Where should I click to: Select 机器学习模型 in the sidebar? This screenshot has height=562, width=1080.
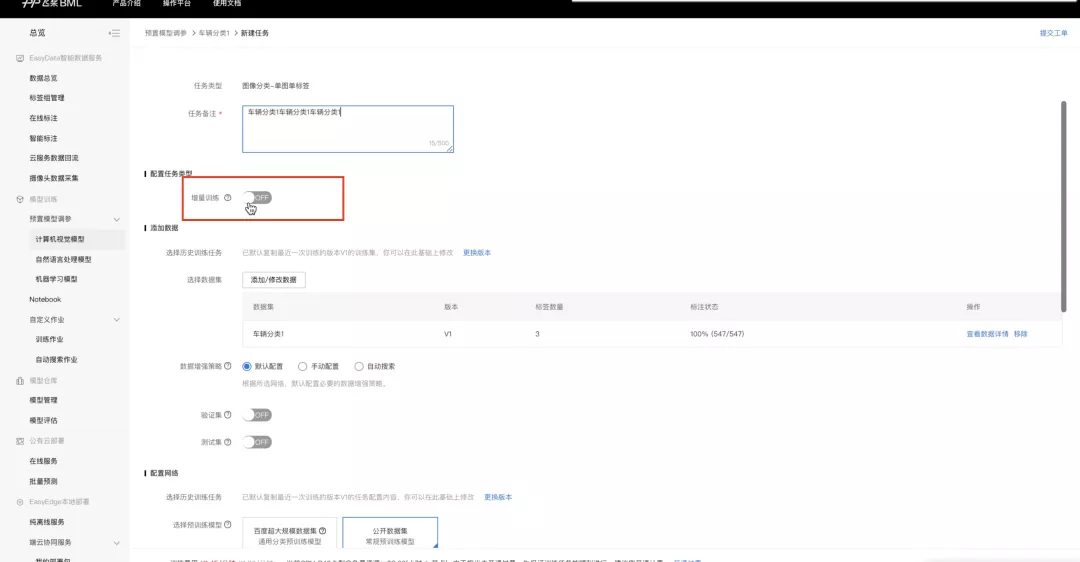56,279
